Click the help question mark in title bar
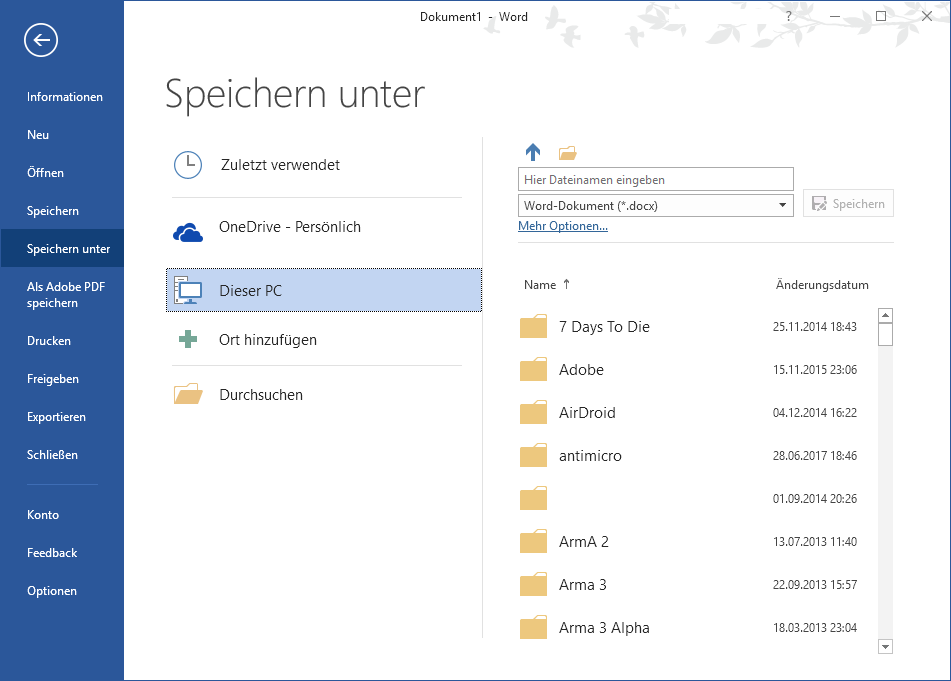This screenshot has width=951, height=681. 788,16
